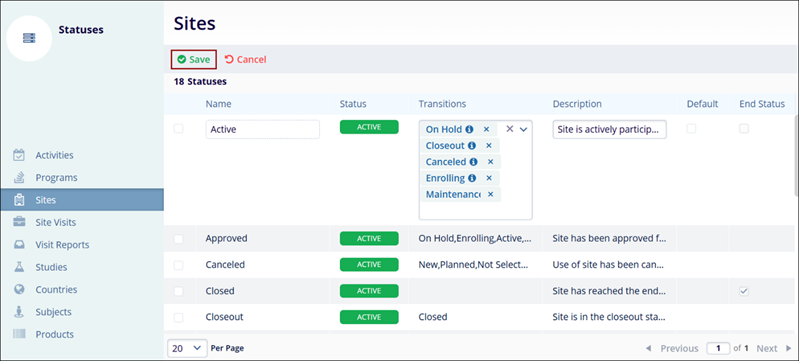Screen dimensions: 800x361
Task: Remove the Closeout transition tag
Action: 488,146
